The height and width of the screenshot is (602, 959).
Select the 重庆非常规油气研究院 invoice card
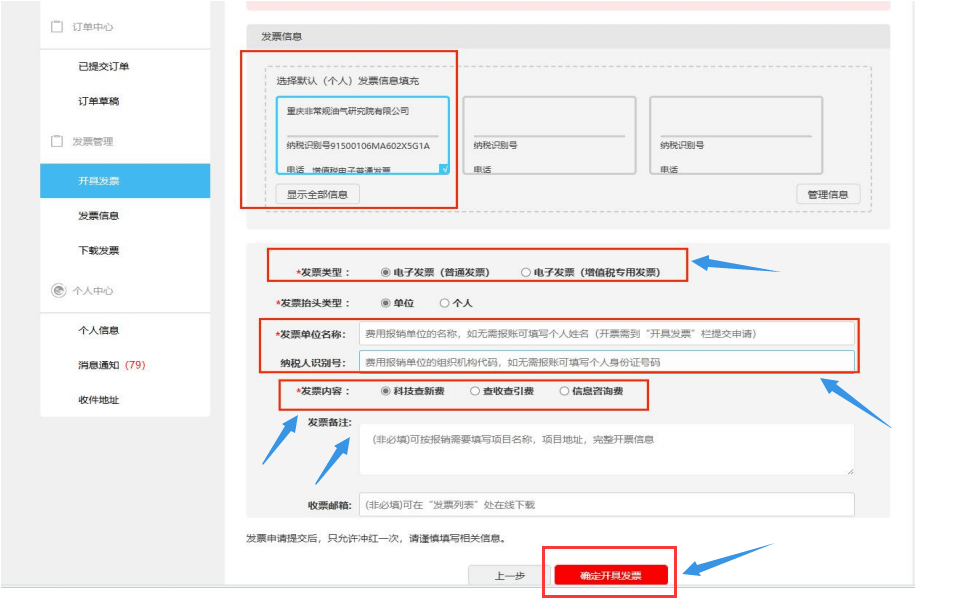click(x=362, y=135)
